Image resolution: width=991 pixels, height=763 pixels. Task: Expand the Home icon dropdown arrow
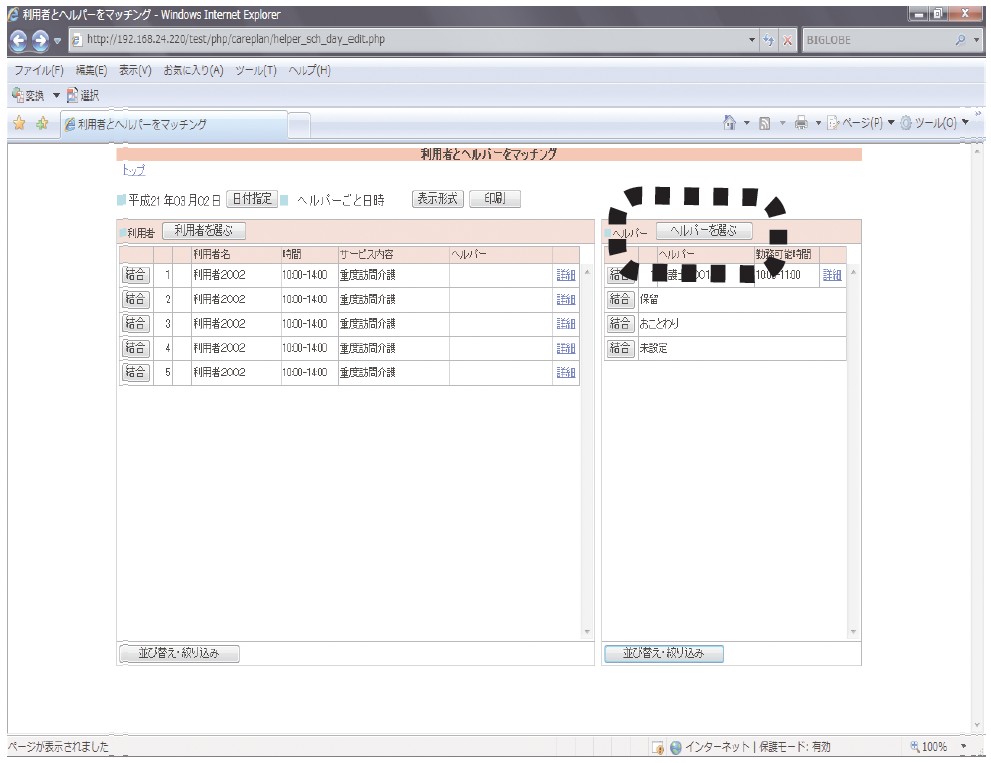[746, 123]
